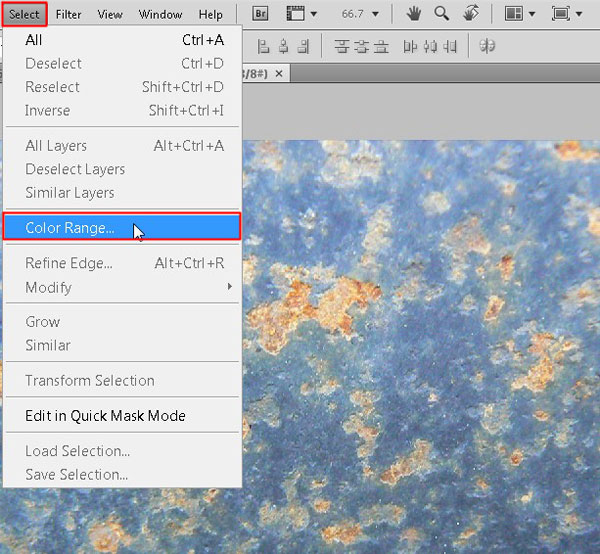Open the Filter menu

pyautogui.click(x=69, y=15)
